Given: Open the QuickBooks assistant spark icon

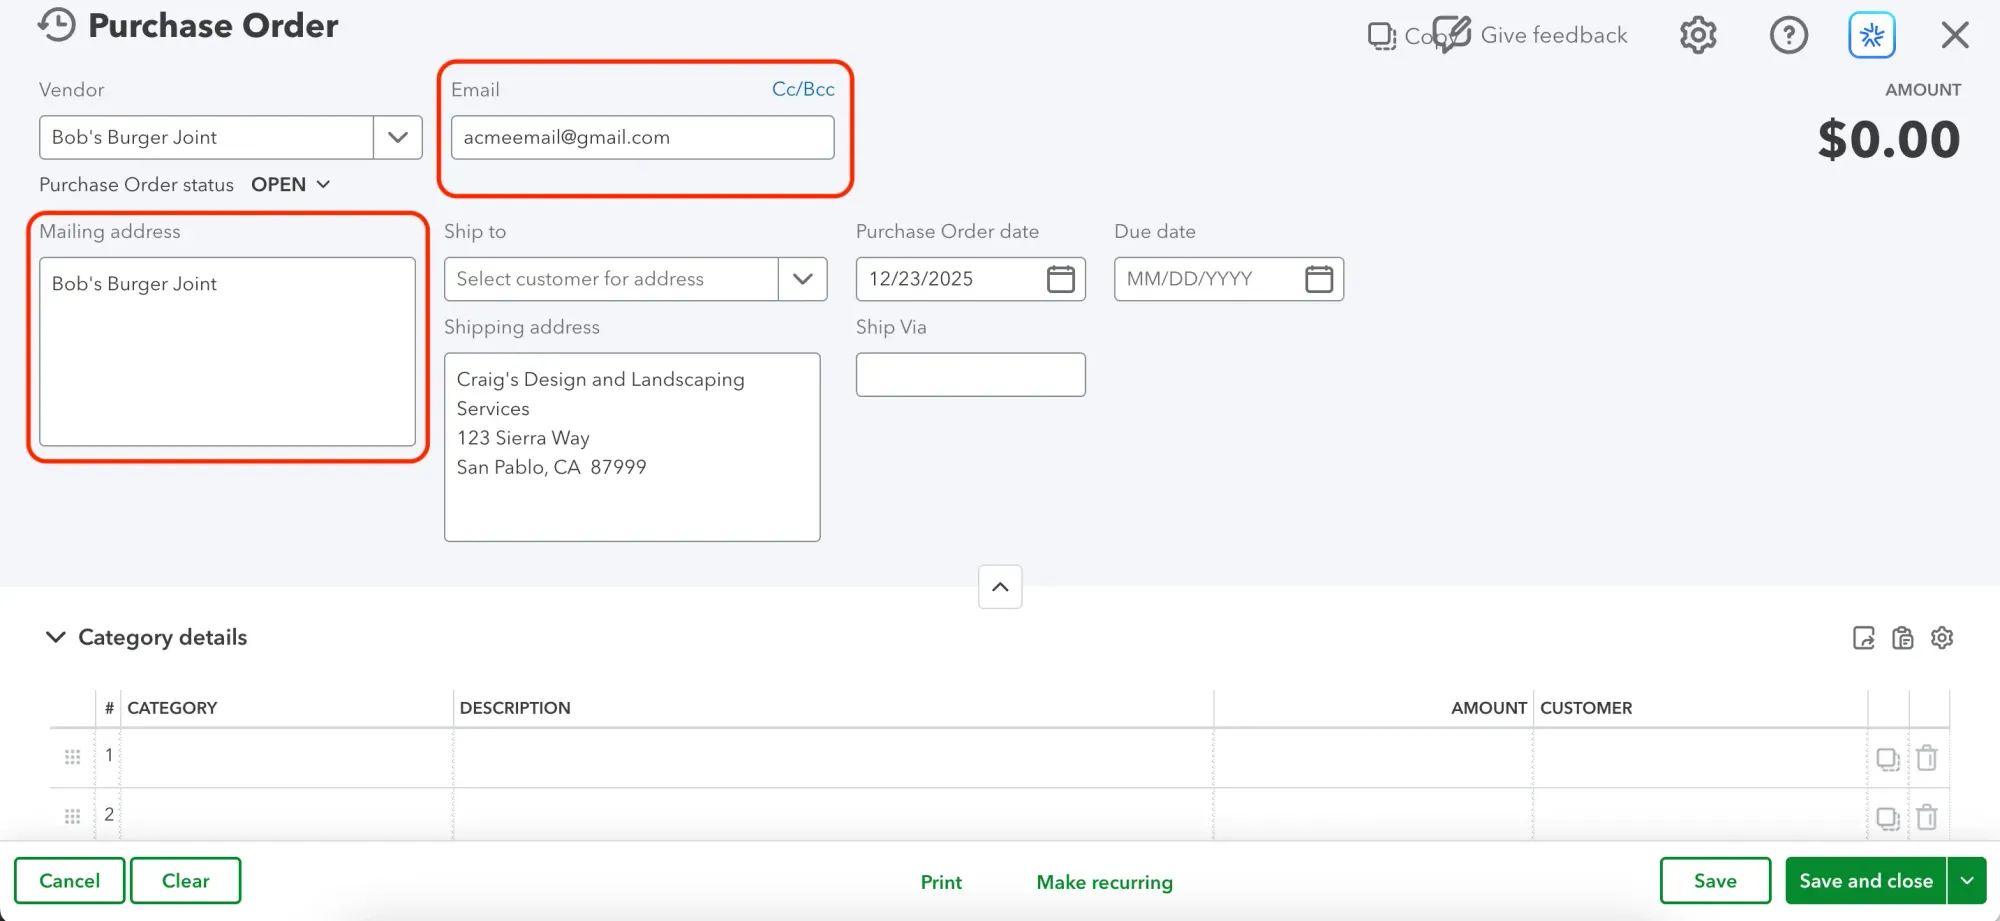Looking at the screenshot, I should click(x=1871, y=34).
